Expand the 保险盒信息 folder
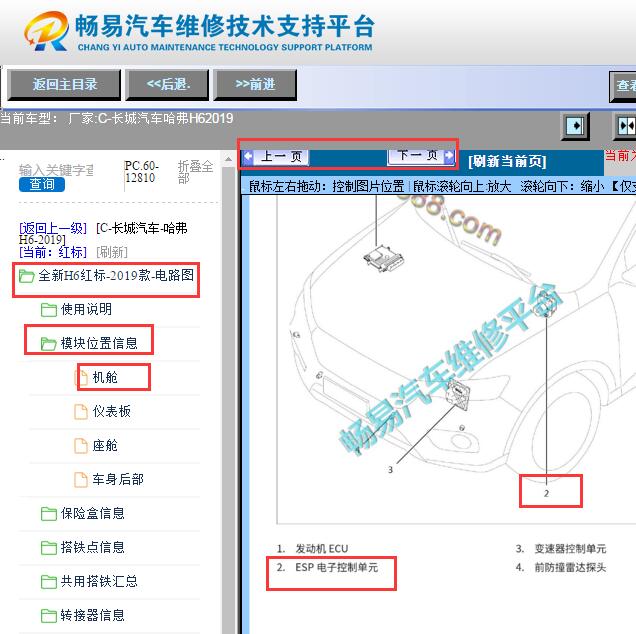636x634 pixels. pos(92,514)
